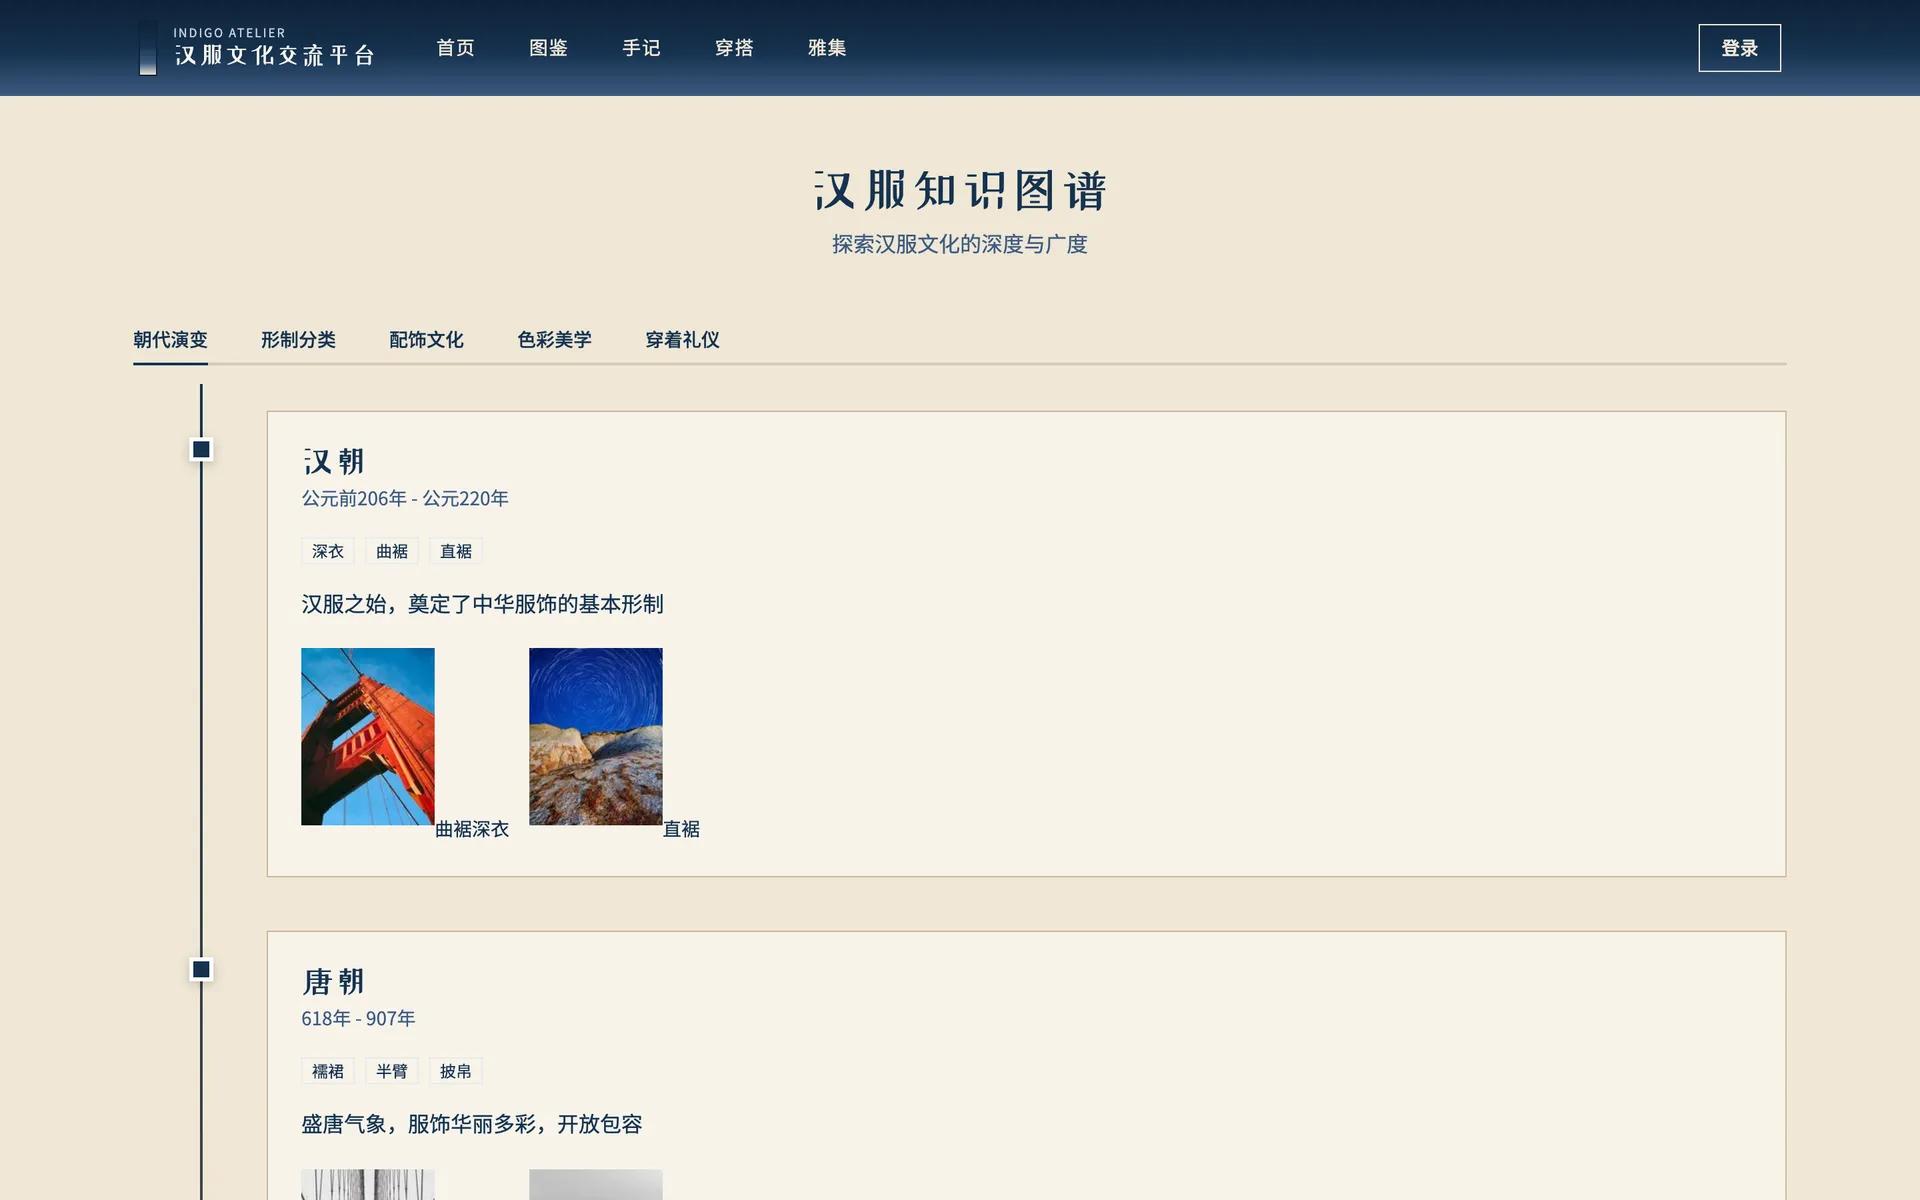This screenshot has height=1200, width=1920.
Task: Select the 朝代演变 tab
Action: (x=170, y=340)
